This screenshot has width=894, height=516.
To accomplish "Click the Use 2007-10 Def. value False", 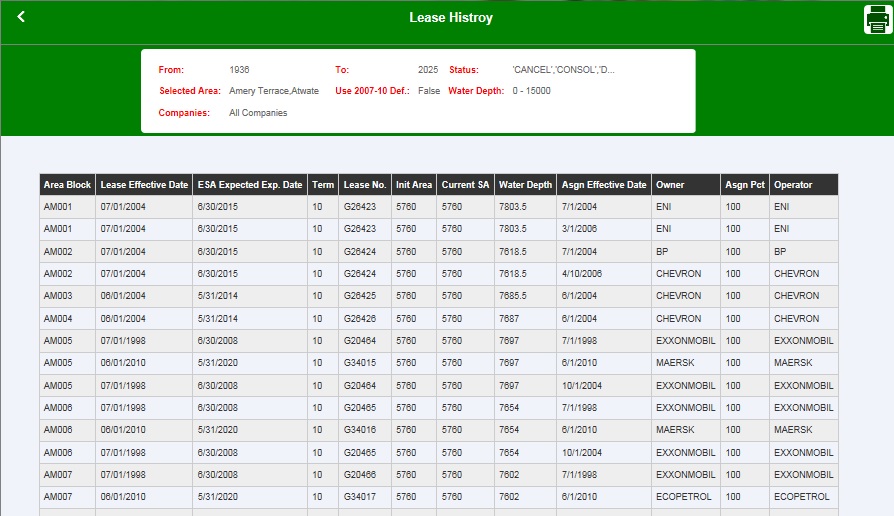I will click(x=429, y=91).
